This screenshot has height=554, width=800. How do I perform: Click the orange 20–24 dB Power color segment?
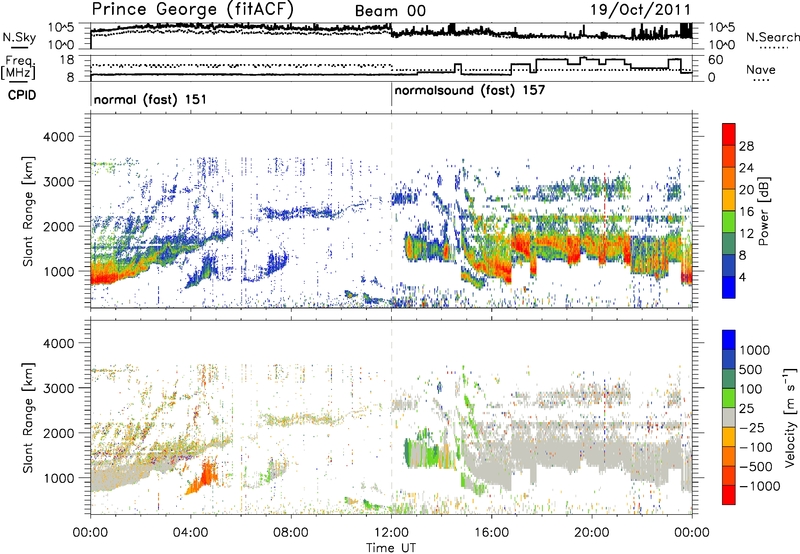[x=729, y=178]
